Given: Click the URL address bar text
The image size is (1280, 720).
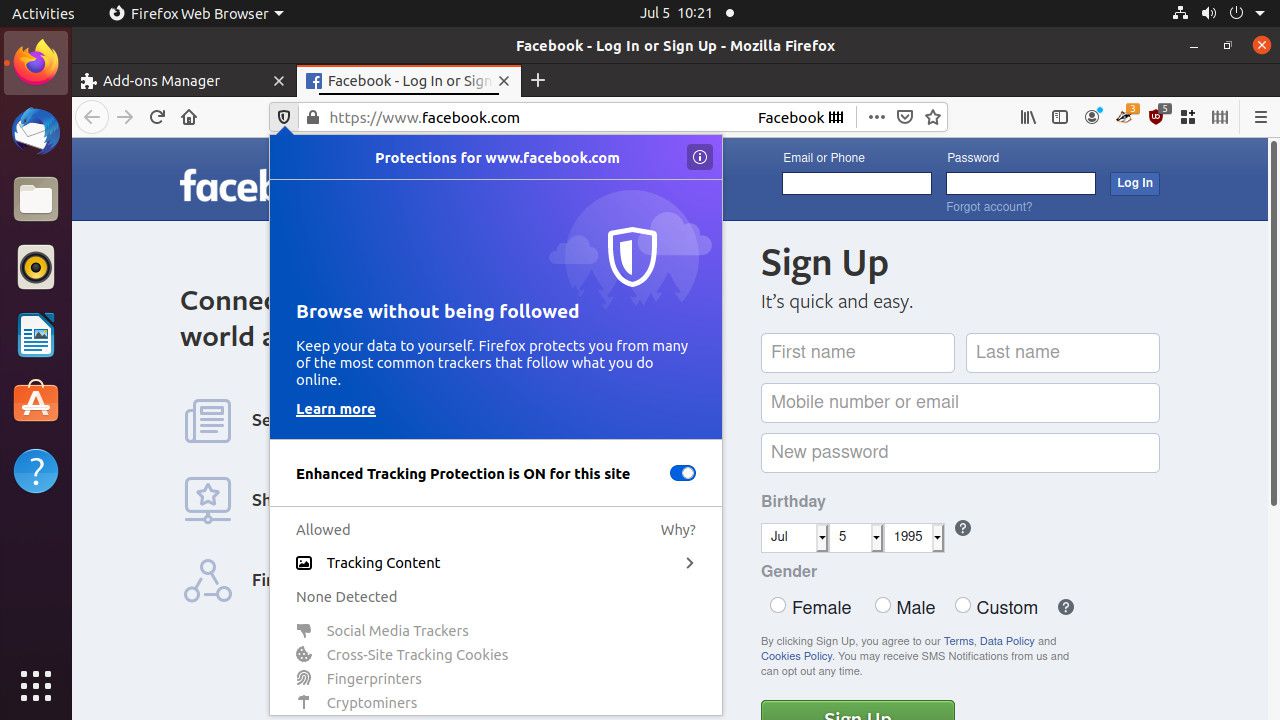Looking at the screenshot, I should [424, 117].
